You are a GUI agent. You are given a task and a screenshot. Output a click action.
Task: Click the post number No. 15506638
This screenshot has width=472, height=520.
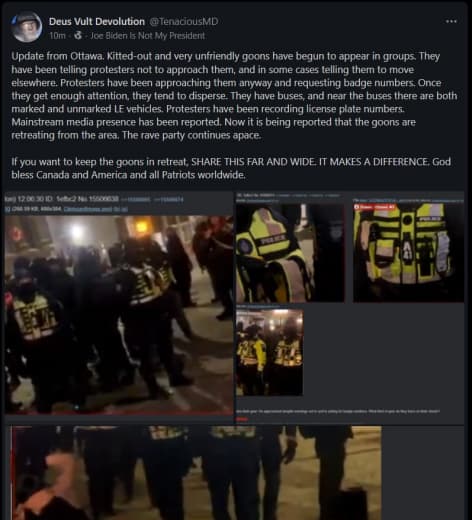pos(102,199)
